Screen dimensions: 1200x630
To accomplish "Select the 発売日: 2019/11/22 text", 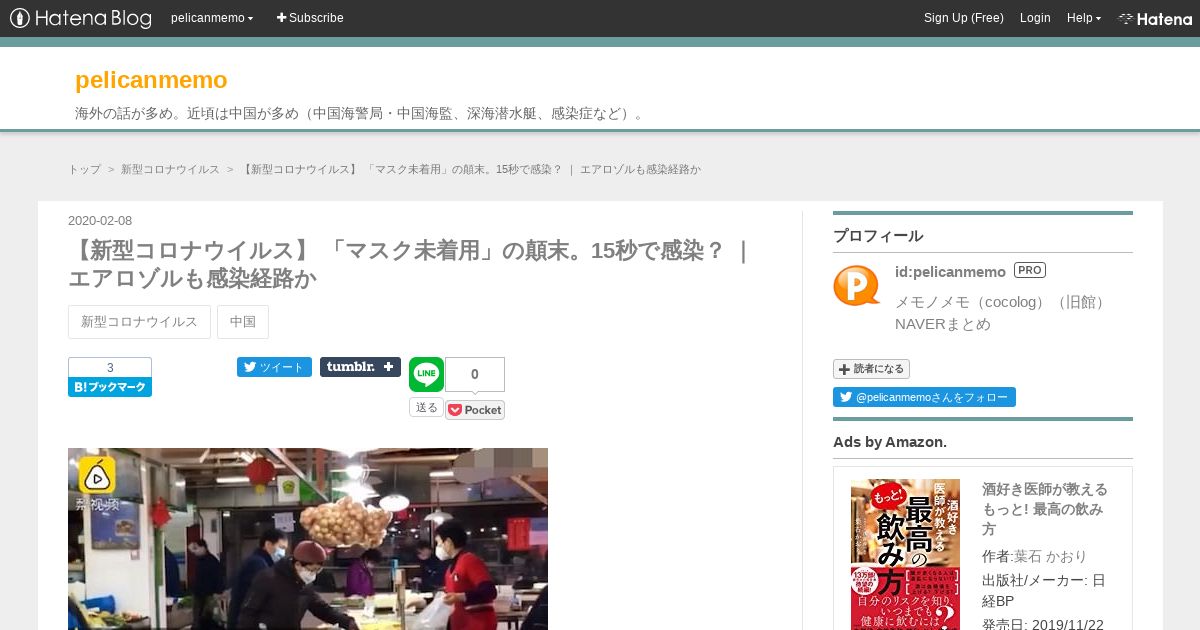I will [x=1043, y=624].
